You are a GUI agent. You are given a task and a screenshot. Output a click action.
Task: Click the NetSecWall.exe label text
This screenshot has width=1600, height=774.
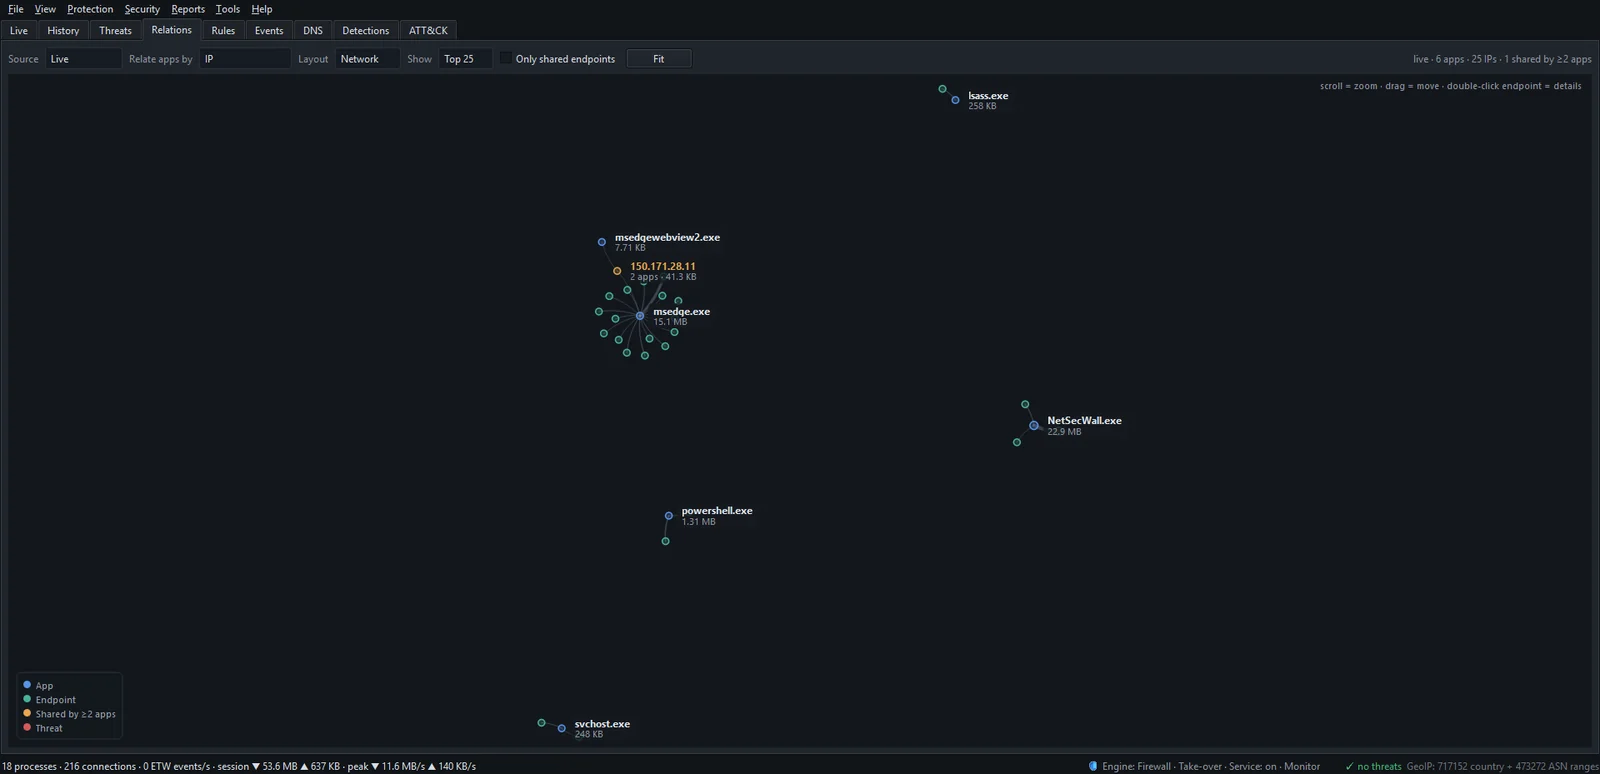point(1084,421)
